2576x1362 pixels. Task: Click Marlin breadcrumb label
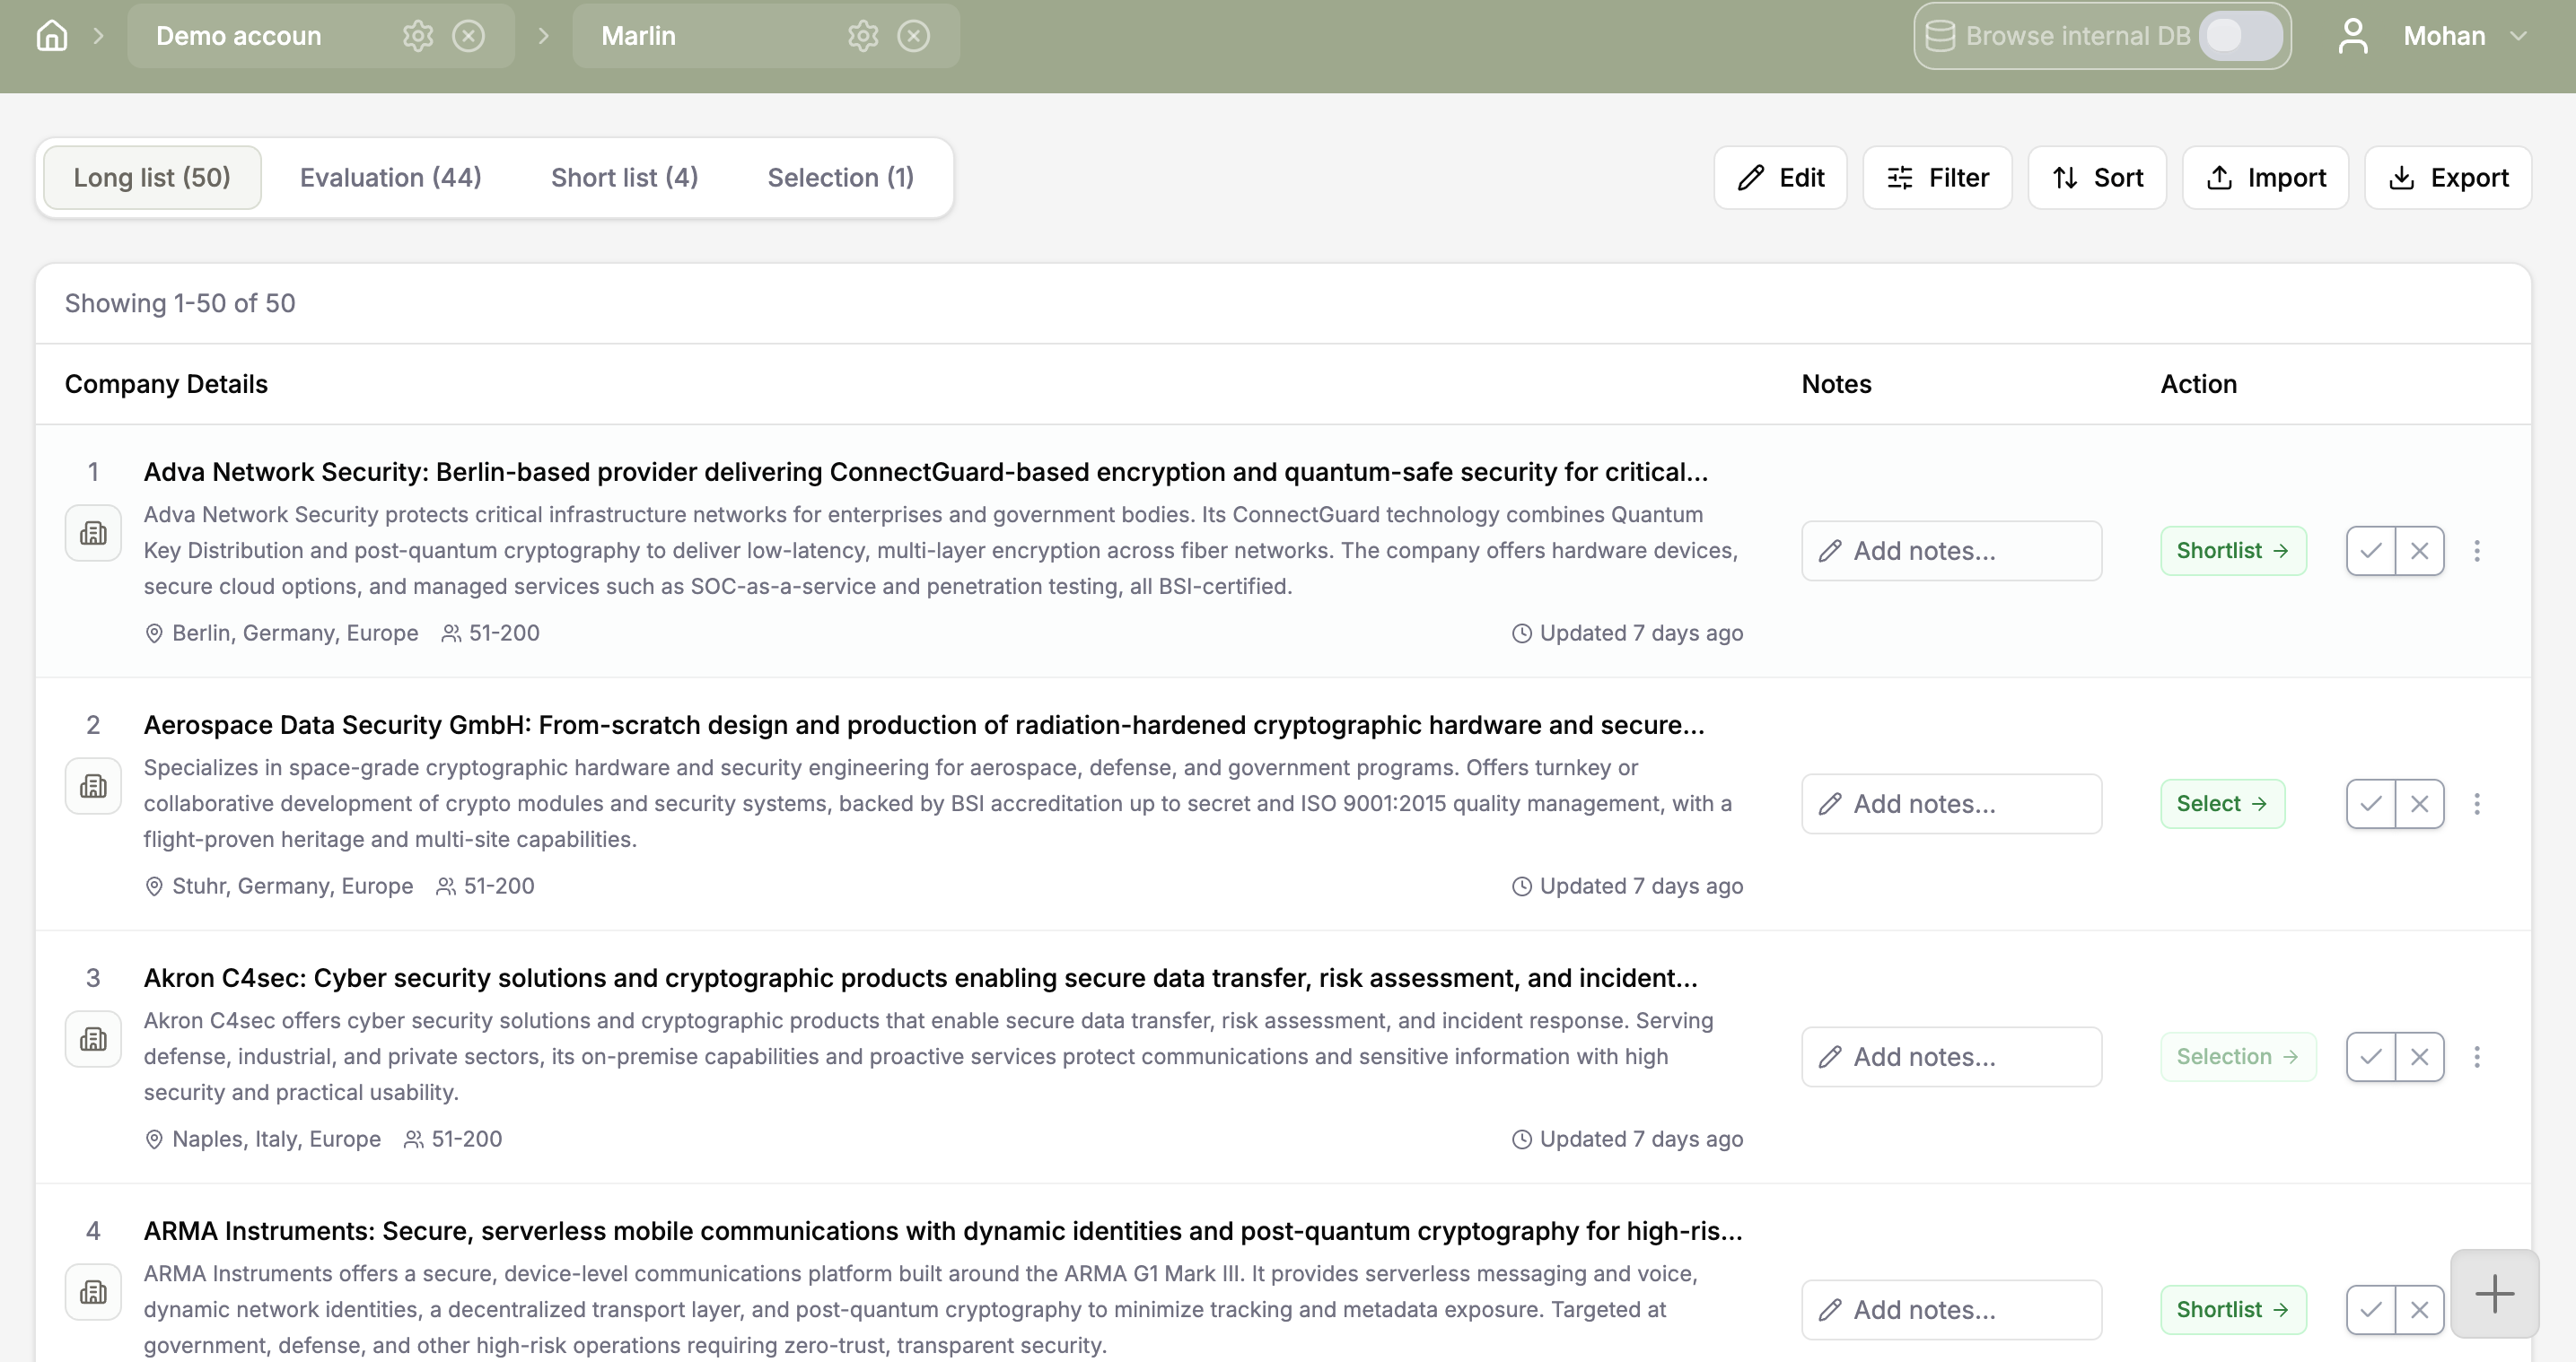click(x=638, y=36)
